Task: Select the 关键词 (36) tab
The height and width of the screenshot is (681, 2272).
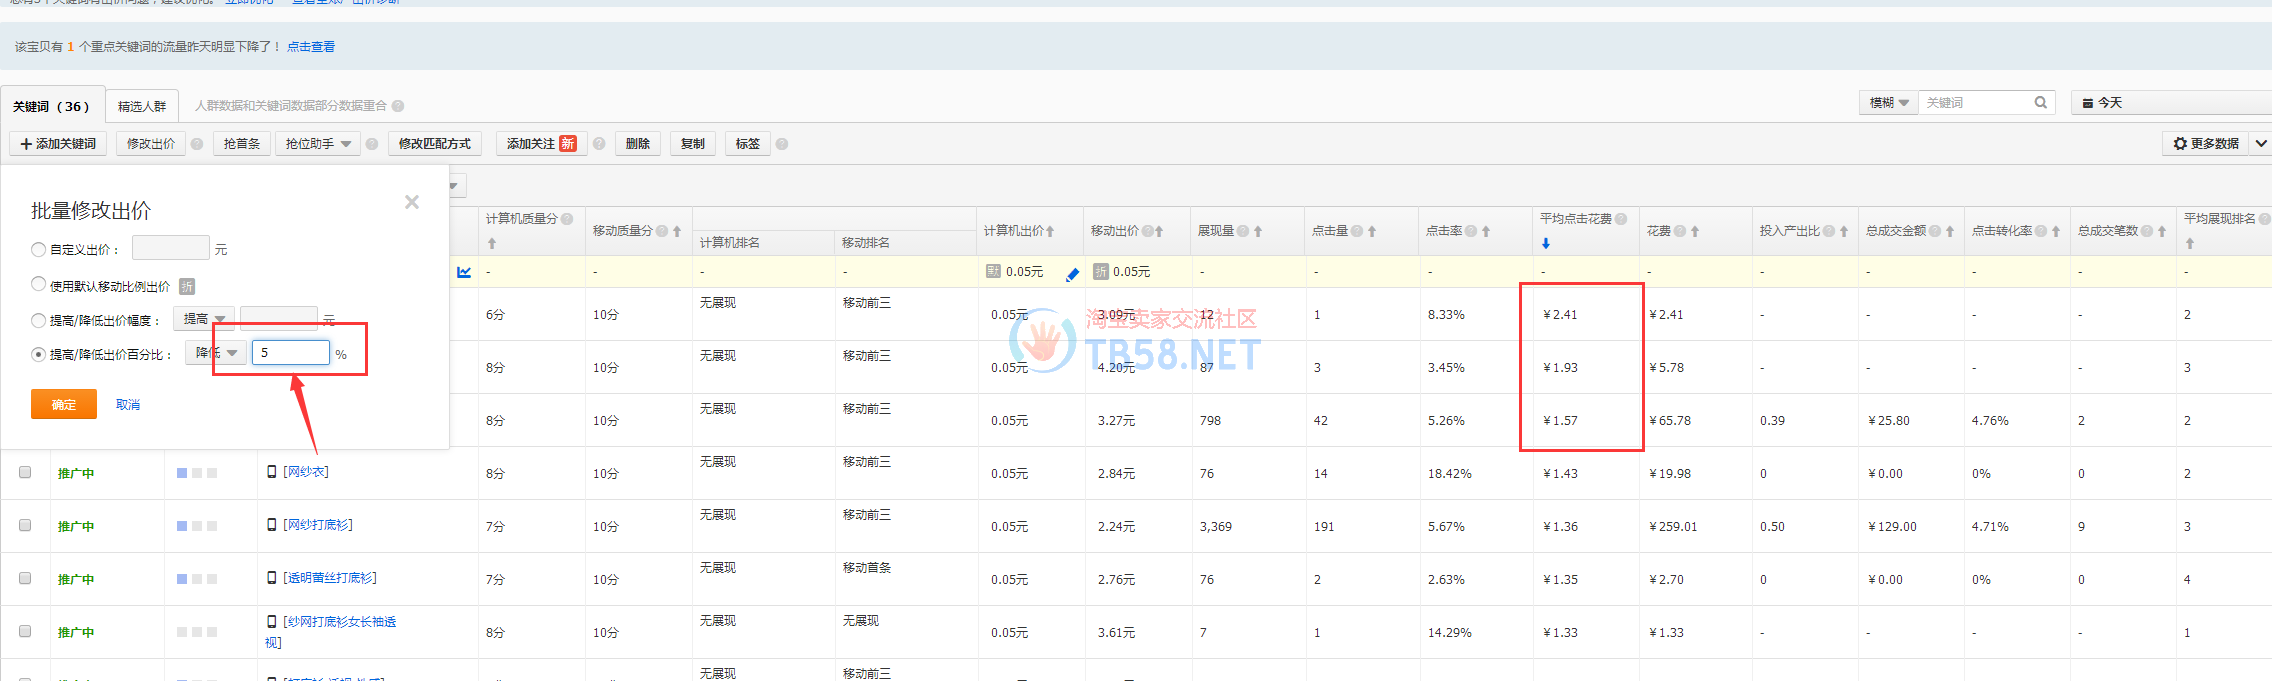Action: (x=51, y=106)
